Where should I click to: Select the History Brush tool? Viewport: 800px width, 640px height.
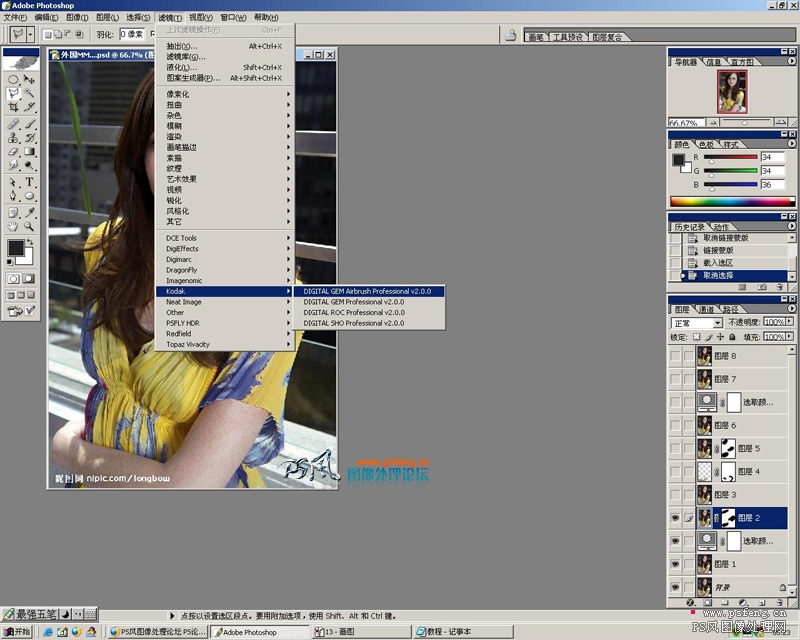29,138
